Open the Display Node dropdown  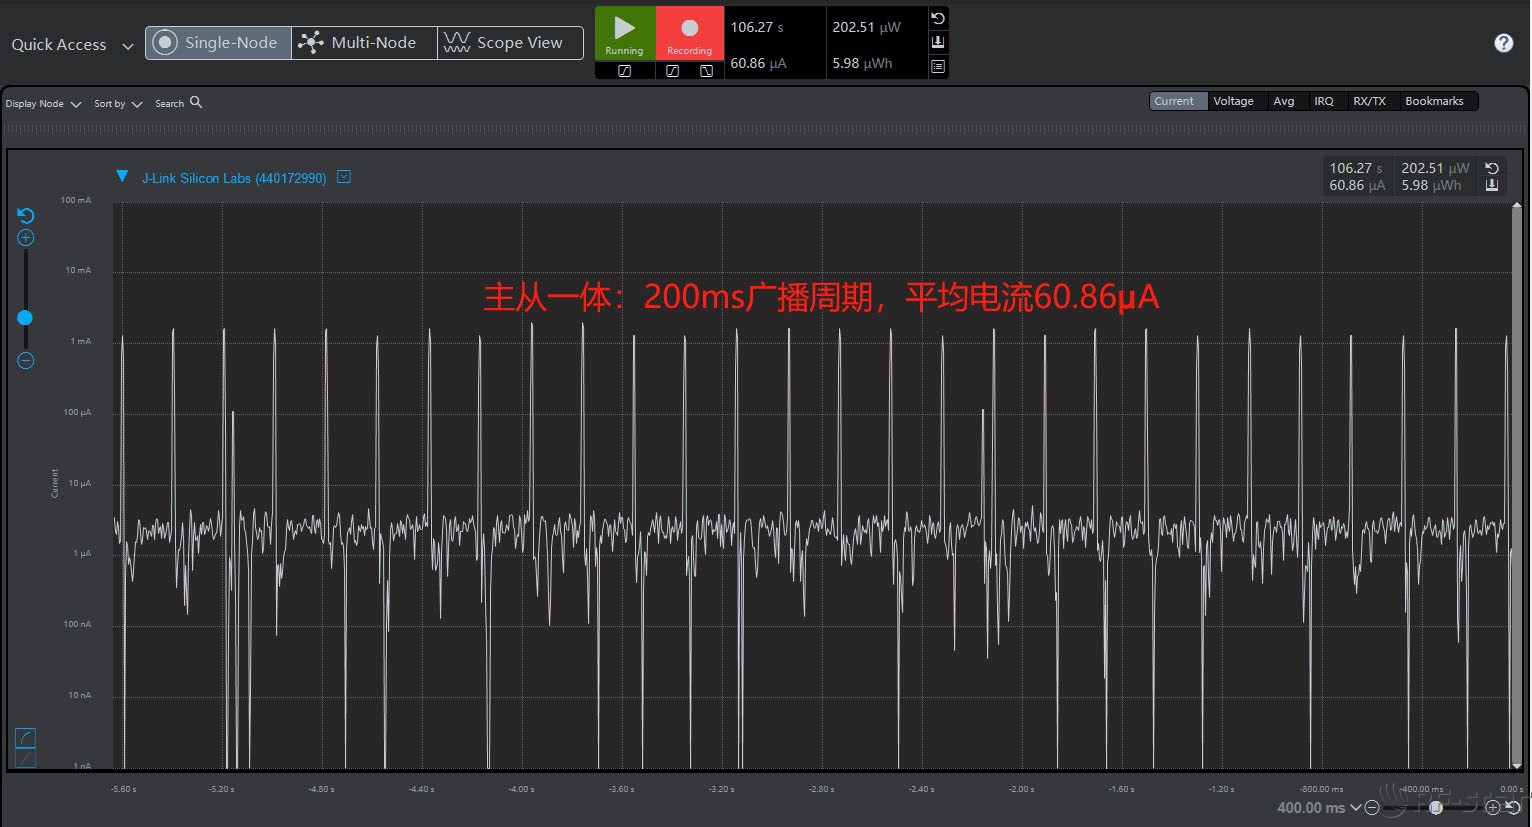click(x=43, y=104)
